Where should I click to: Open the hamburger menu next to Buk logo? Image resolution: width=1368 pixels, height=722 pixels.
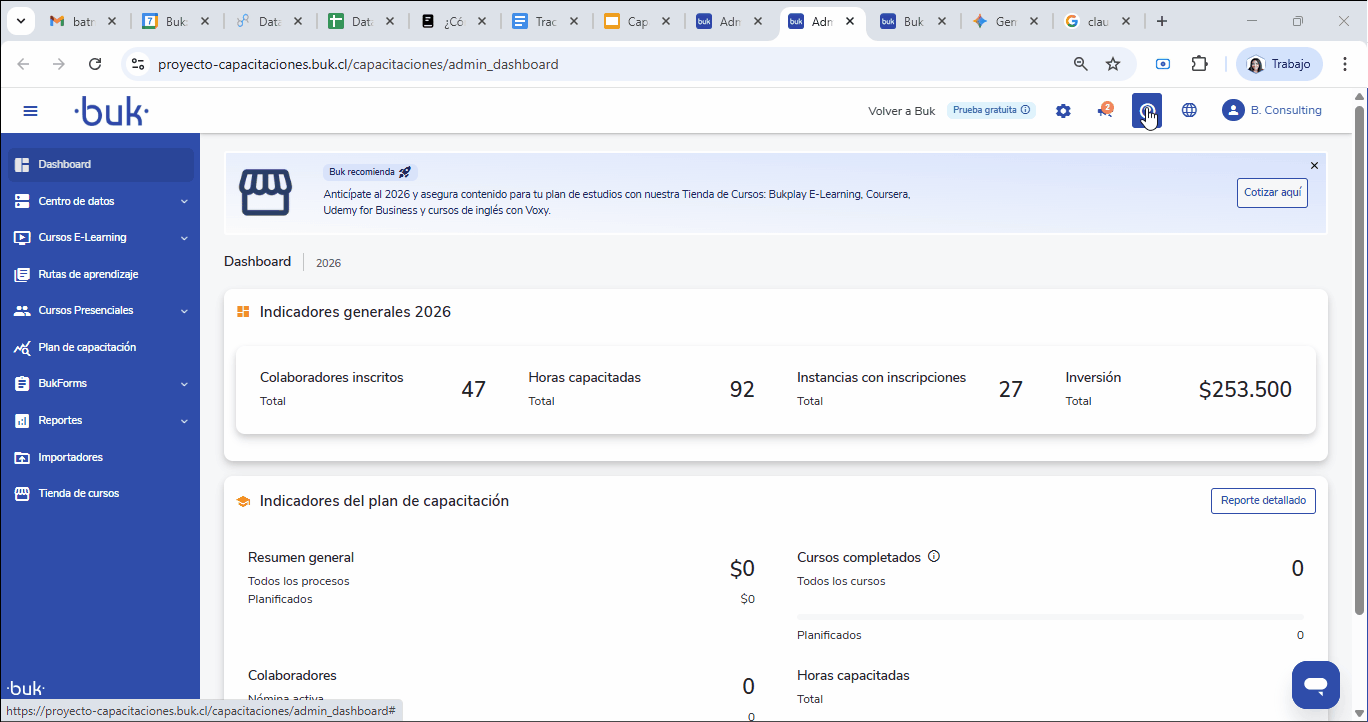(x=30, y=111)
